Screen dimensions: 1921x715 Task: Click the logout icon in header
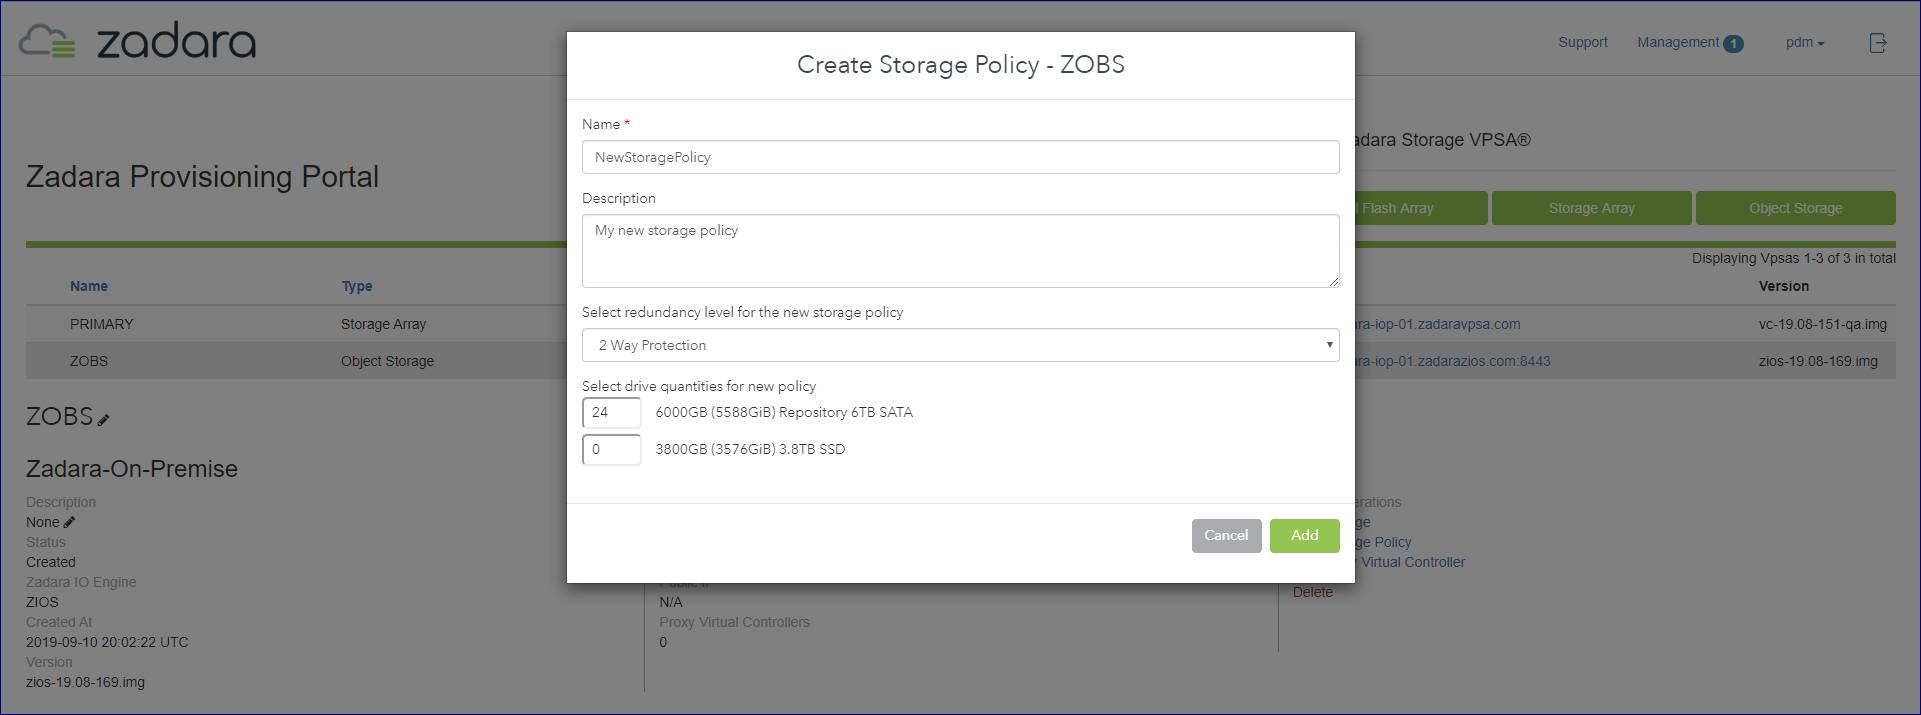coord(1878,42)
